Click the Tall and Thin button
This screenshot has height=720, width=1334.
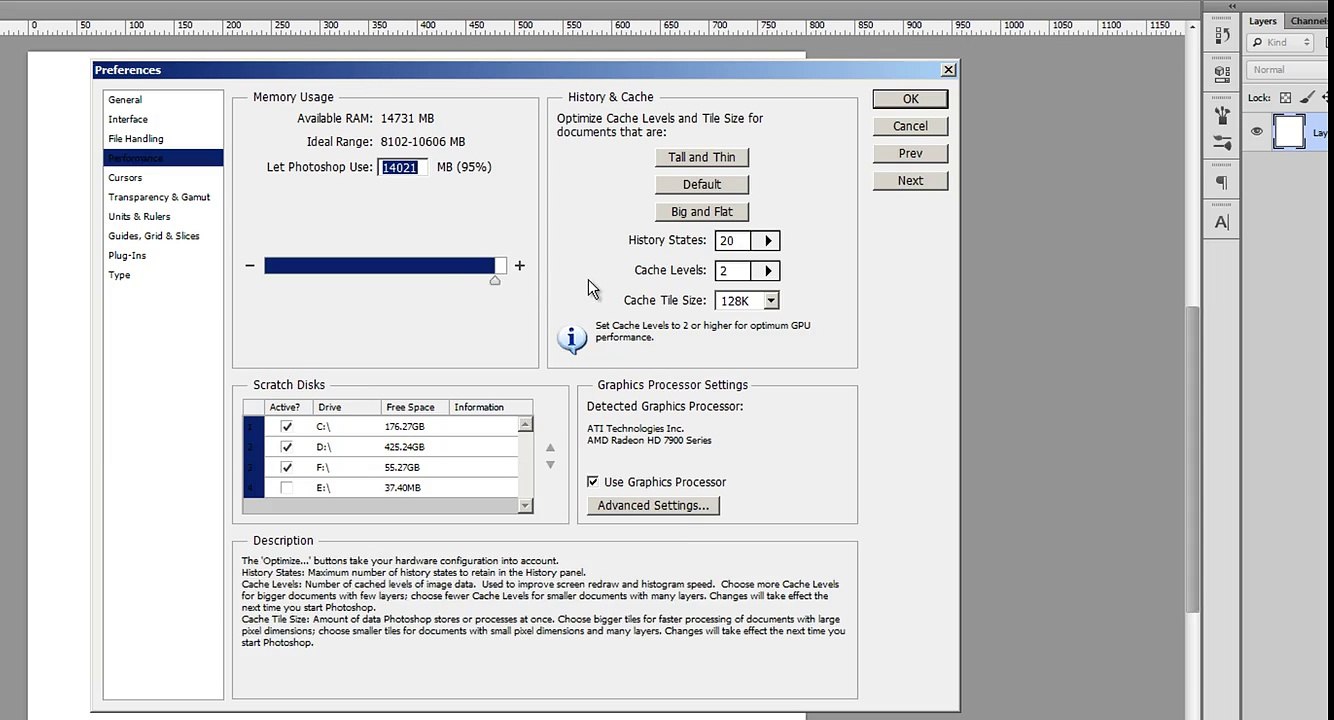pos(702,157)
